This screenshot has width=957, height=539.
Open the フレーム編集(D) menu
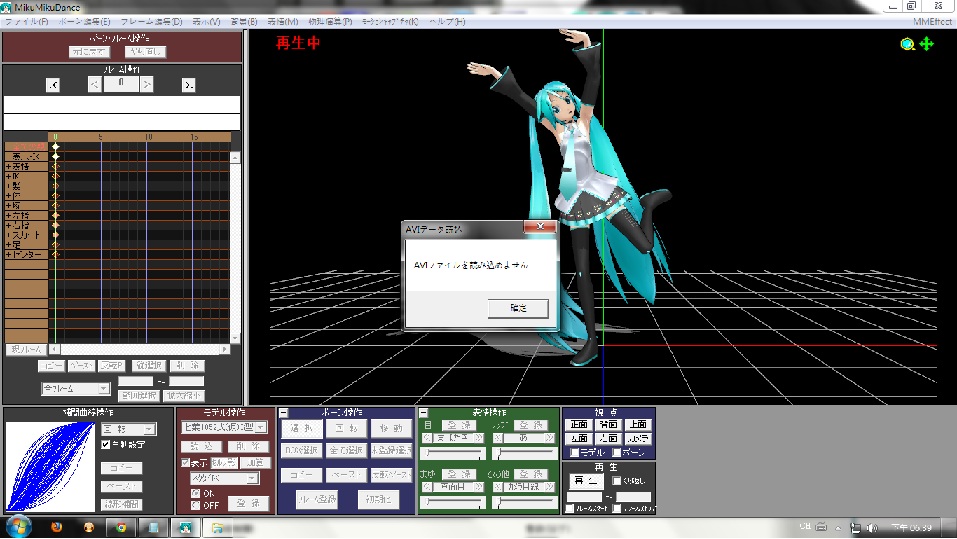tap(151, 21)
